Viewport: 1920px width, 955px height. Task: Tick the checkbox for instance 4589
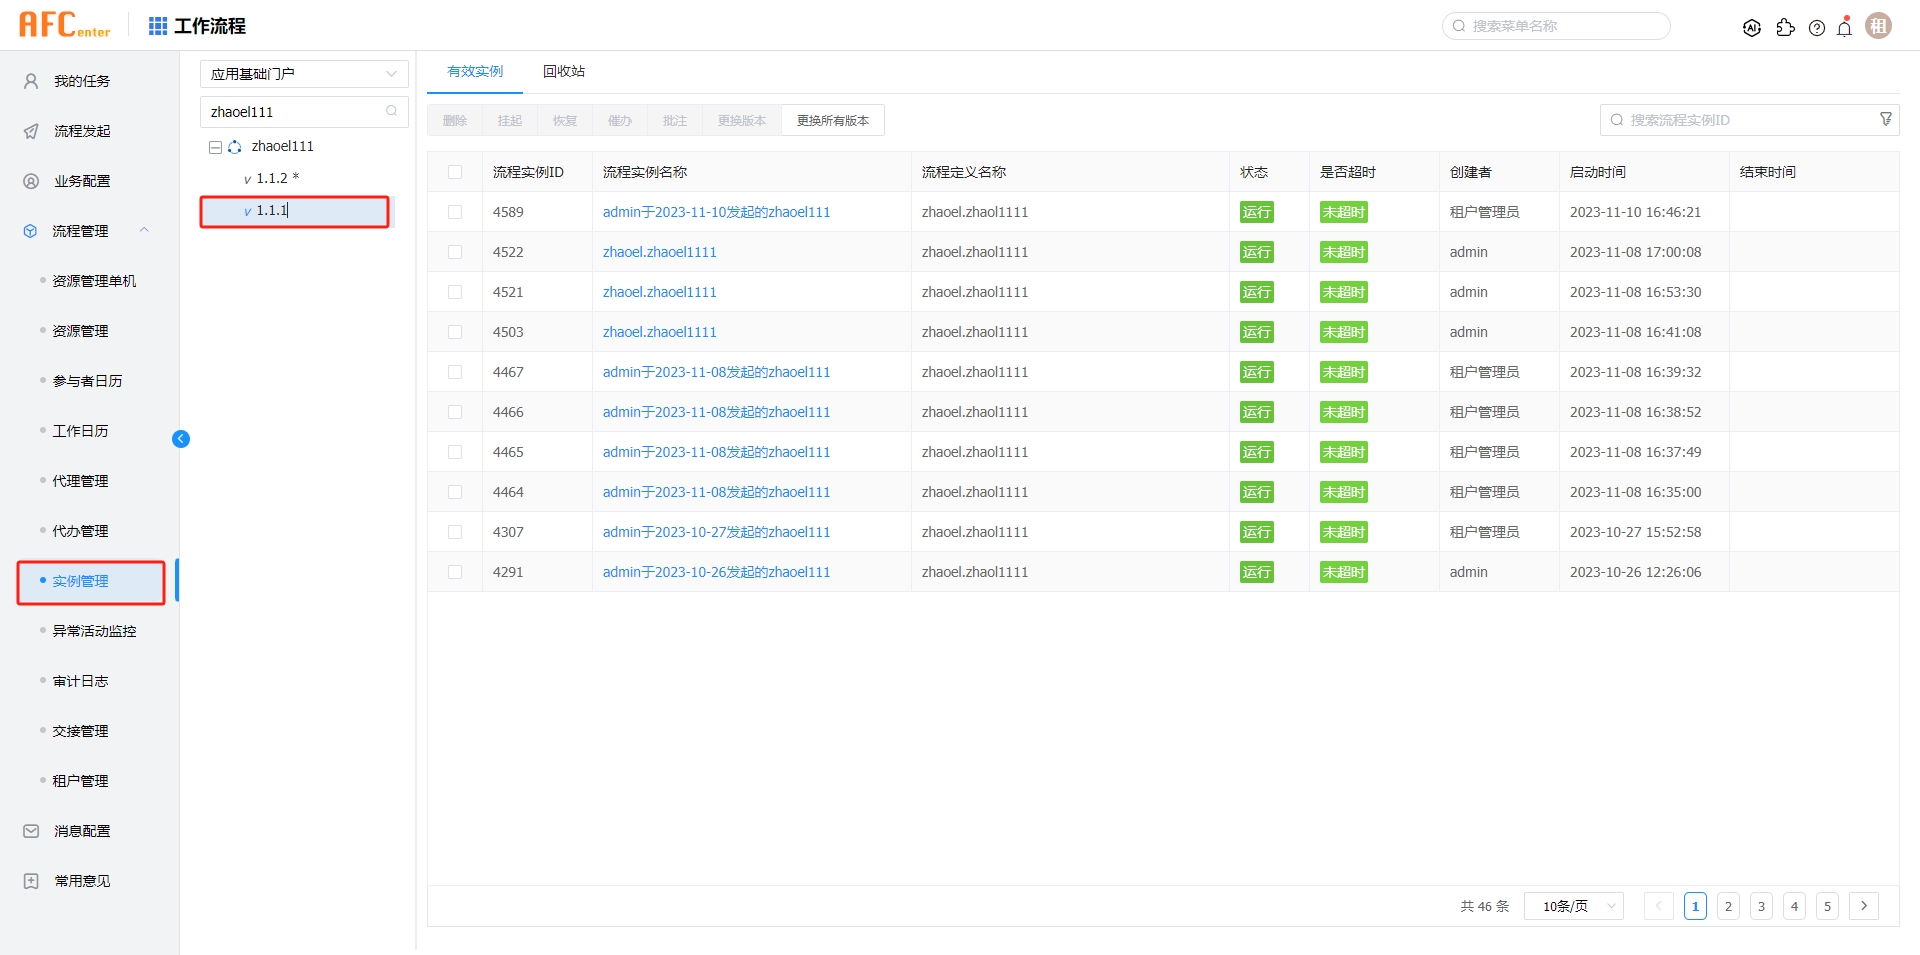tap(456, 211)
